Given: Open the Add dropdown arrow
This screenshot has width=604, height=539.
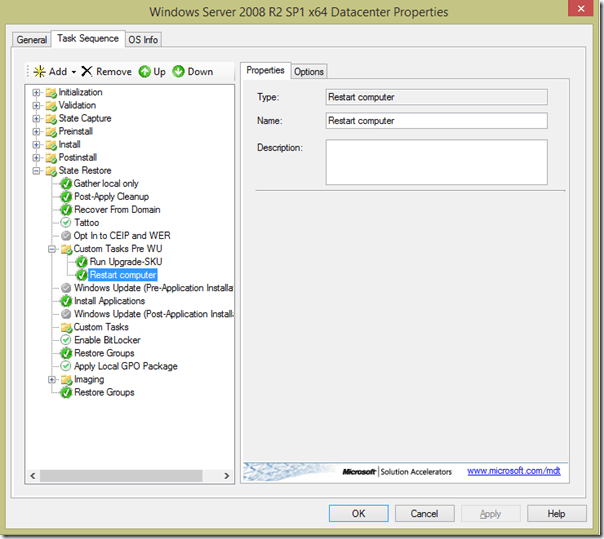Looking at the screenshot, I should click(73, 72).
